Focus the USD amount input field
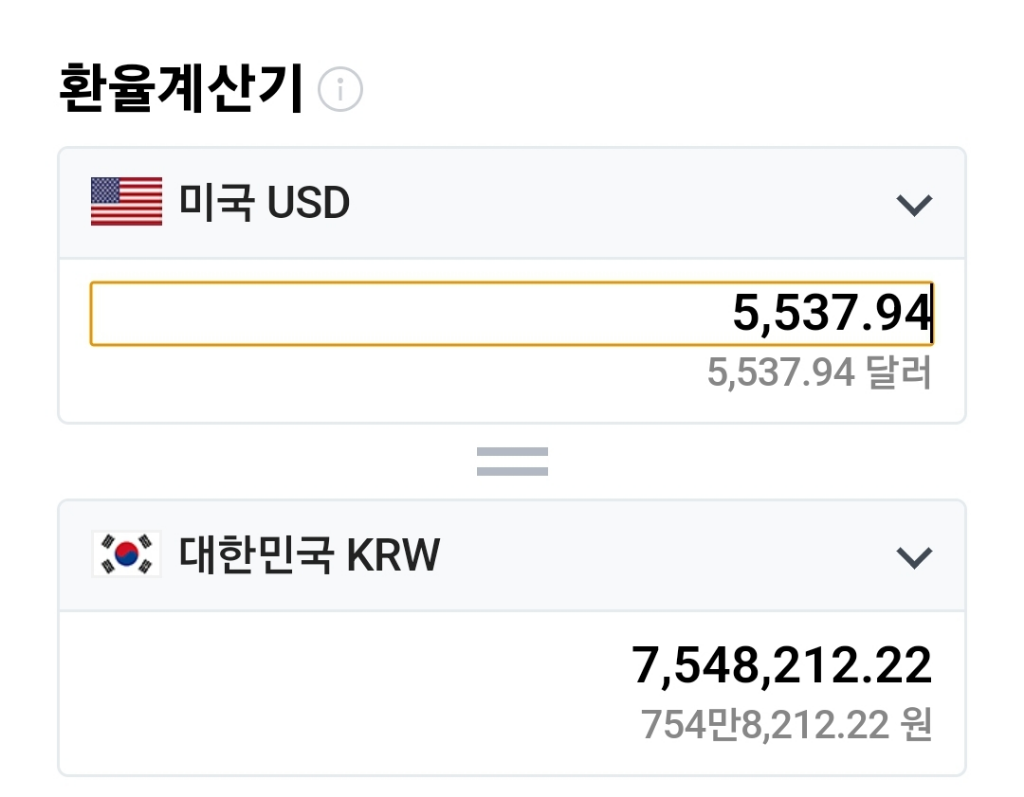1024x797 pixels. [x=512, y=314]
